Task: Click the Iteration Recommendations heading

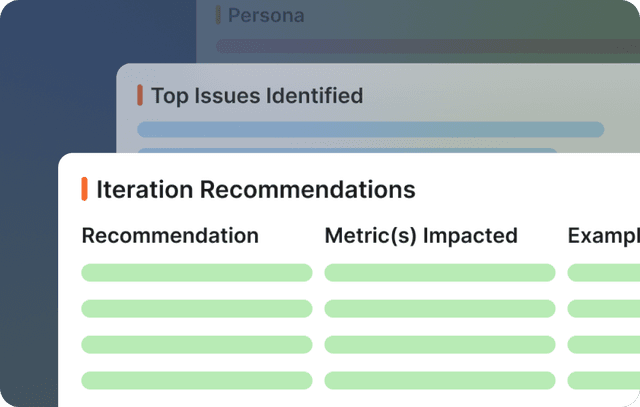Action: tap(255, 189)
